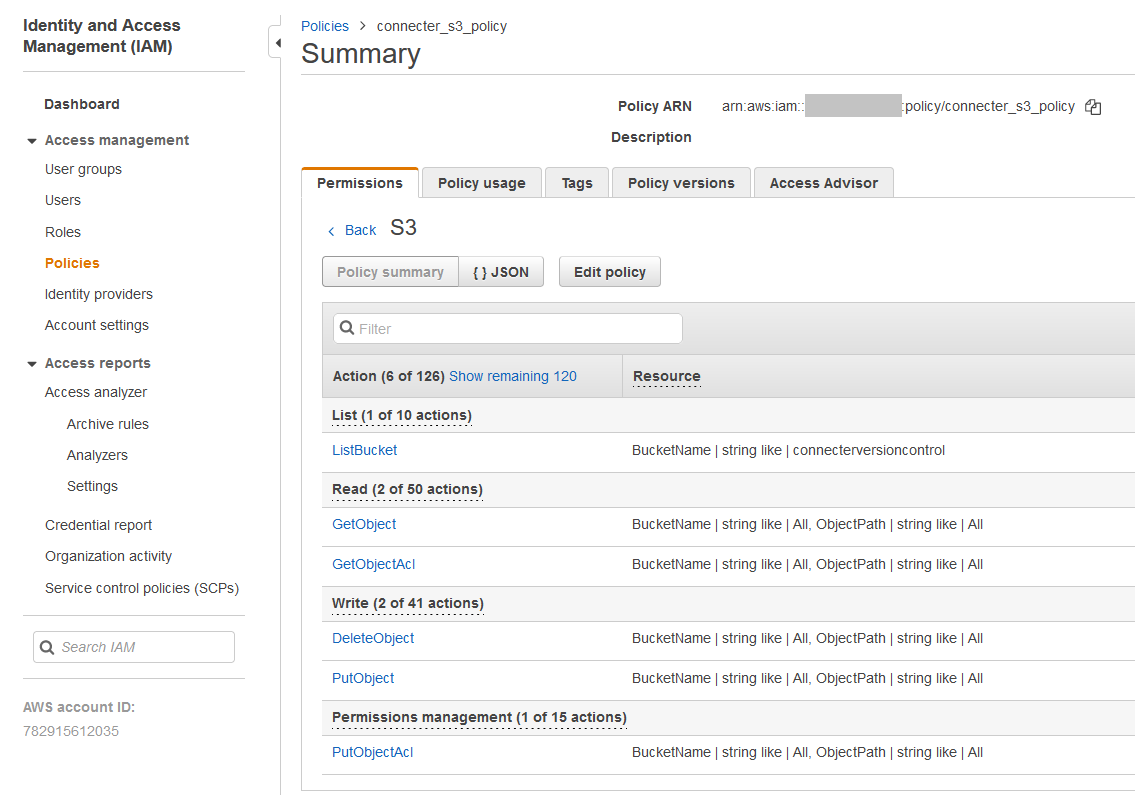This screenshot has height=795, width=1135.
Task: Switch to the Policy versions tab
Action: click(x=681, y=182)
